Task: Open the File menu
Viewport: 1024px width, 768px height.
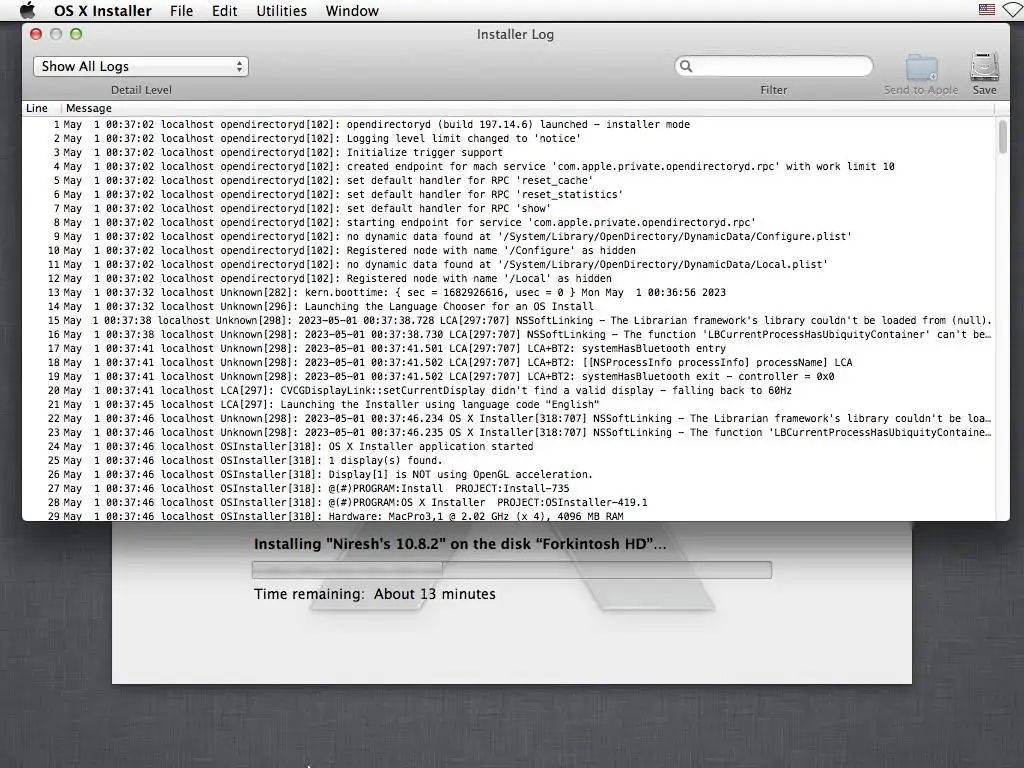Action: (x=181, y=11)
